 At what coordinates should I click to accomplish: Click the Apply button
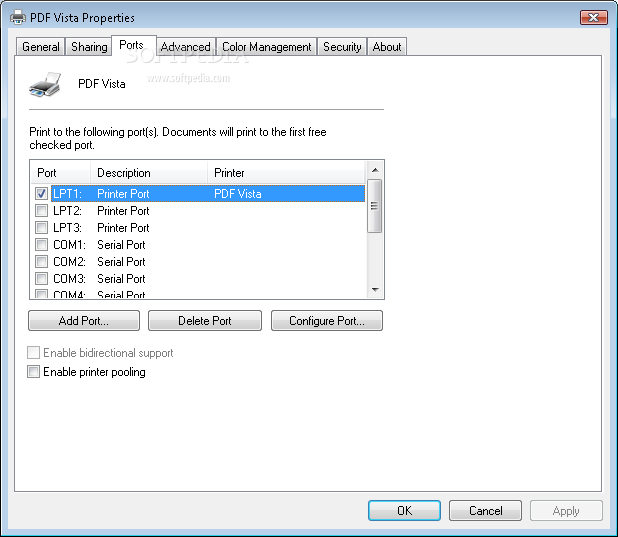tap(566, 511)
